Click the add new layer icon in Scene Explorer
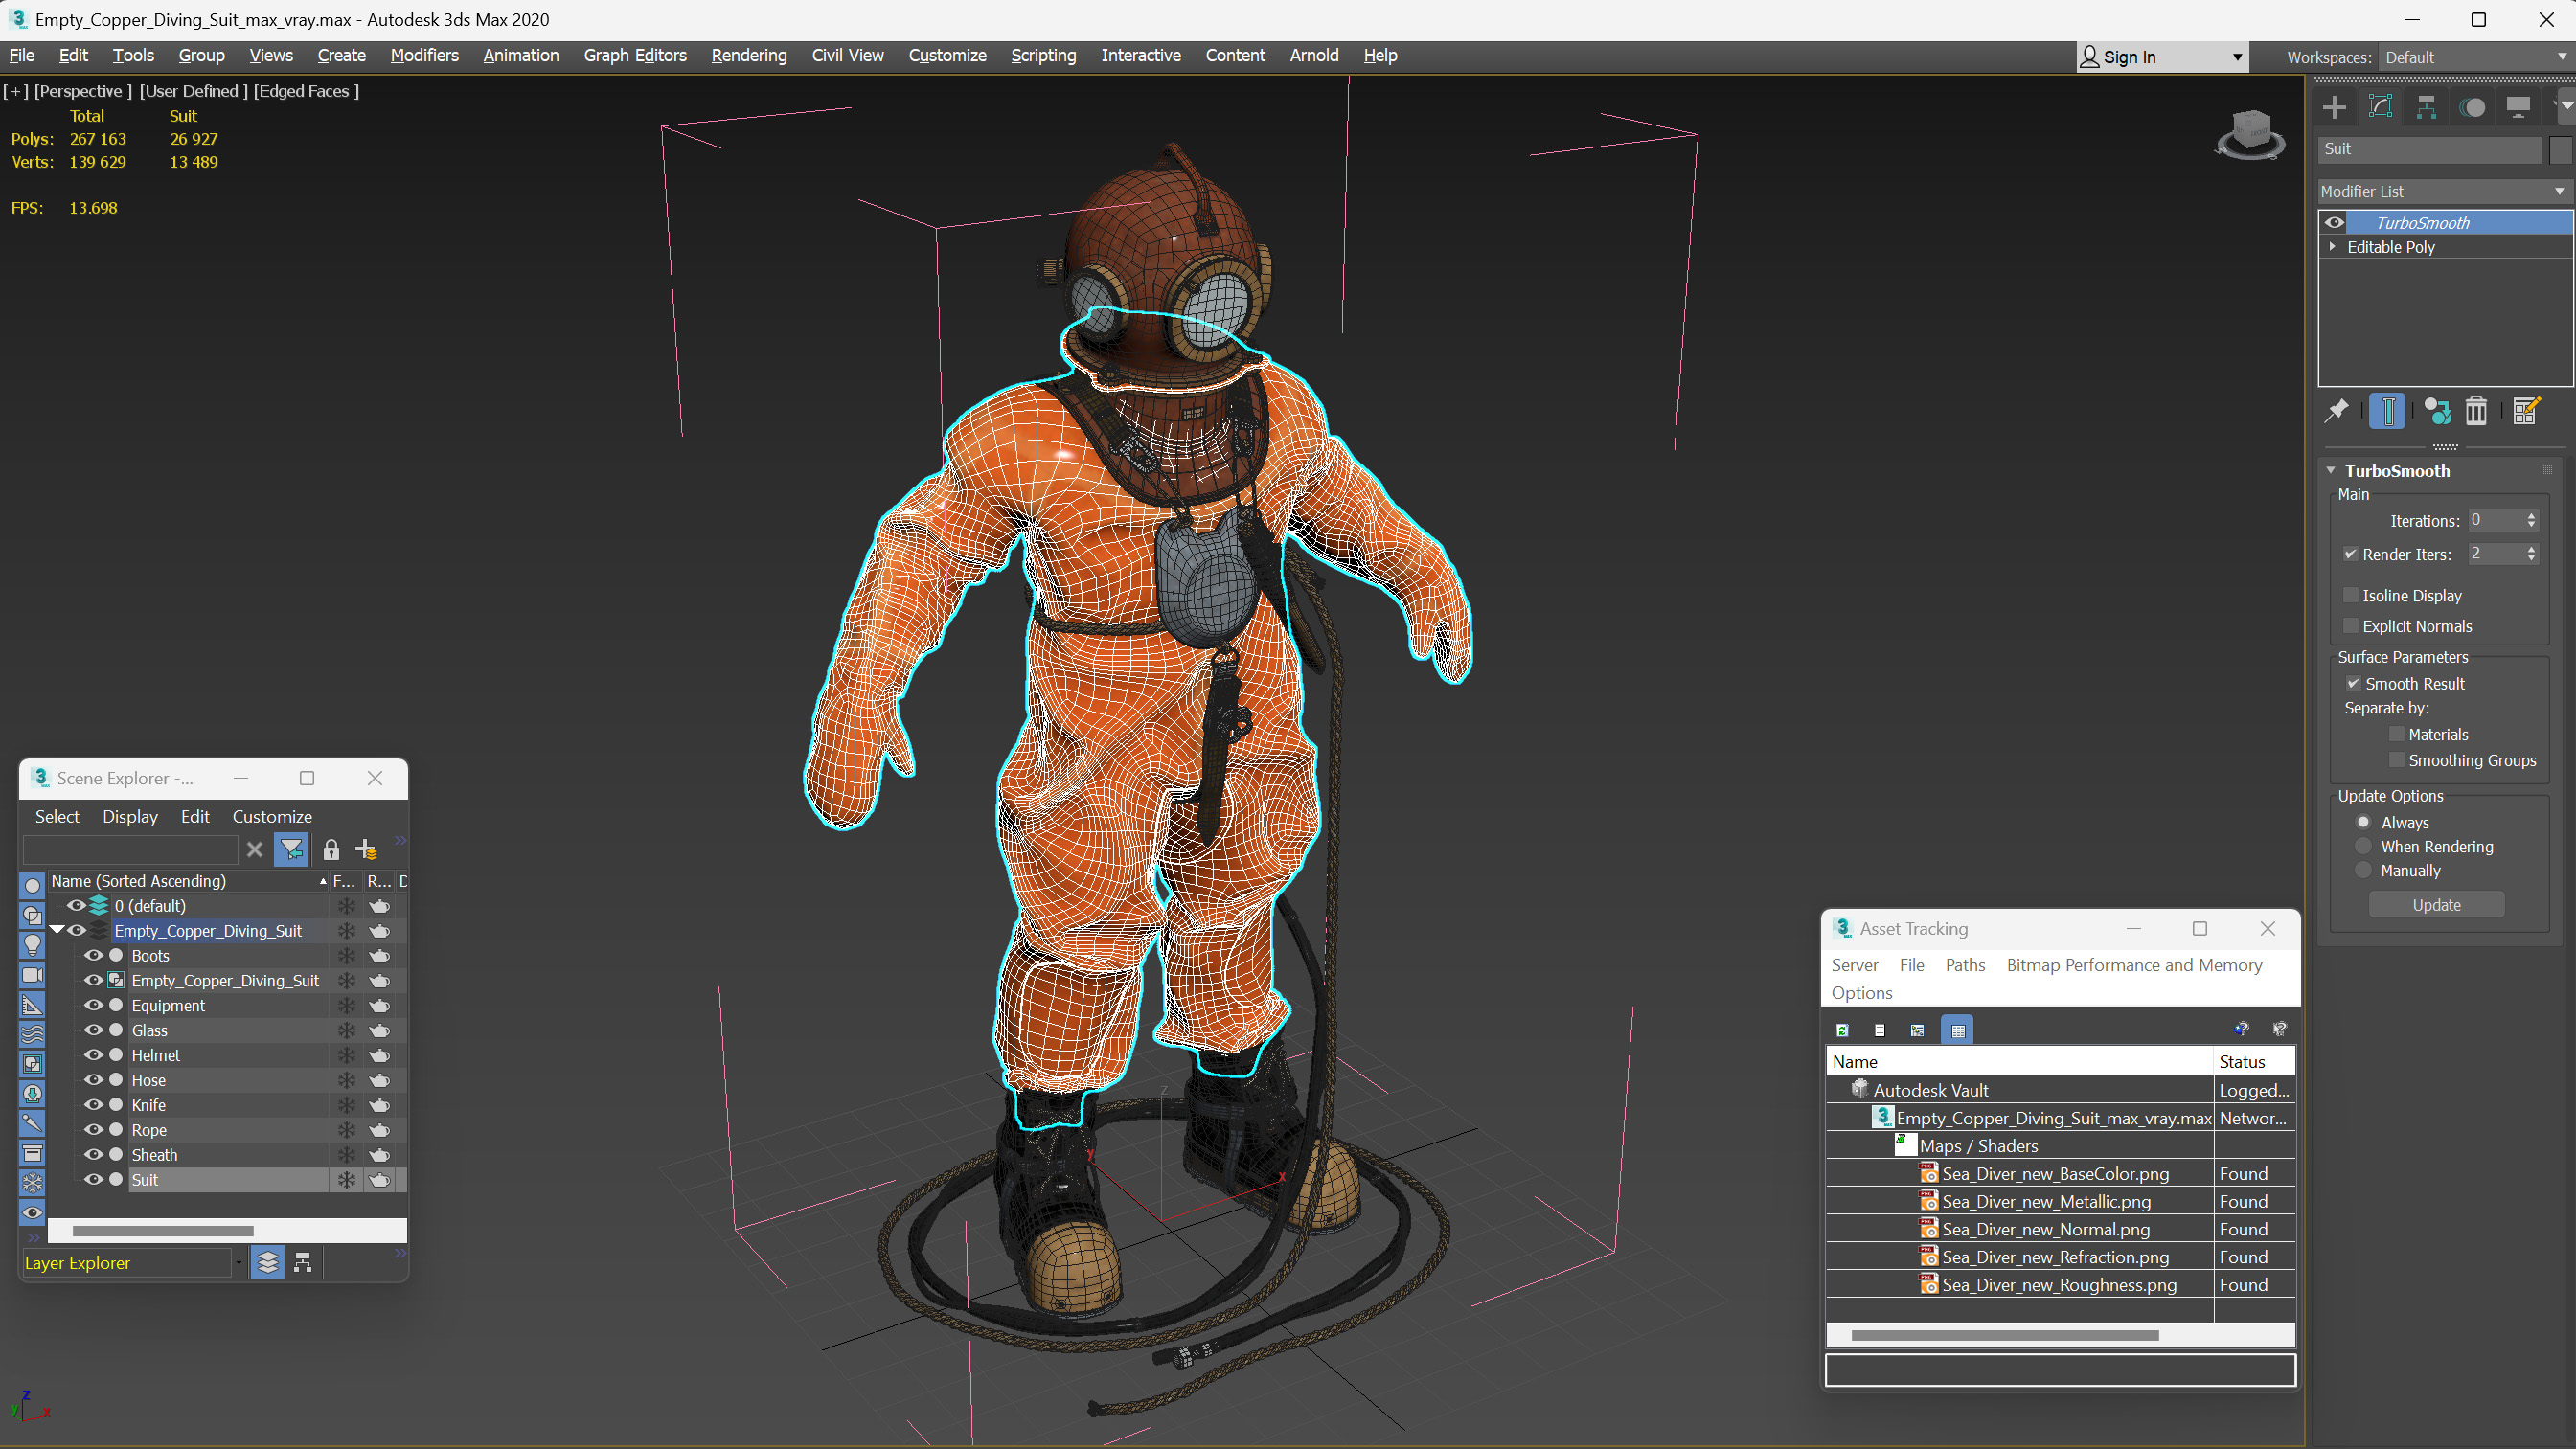Viewport: 2576px width, 1449px height. pyautogui.click(x=366, y=851)
